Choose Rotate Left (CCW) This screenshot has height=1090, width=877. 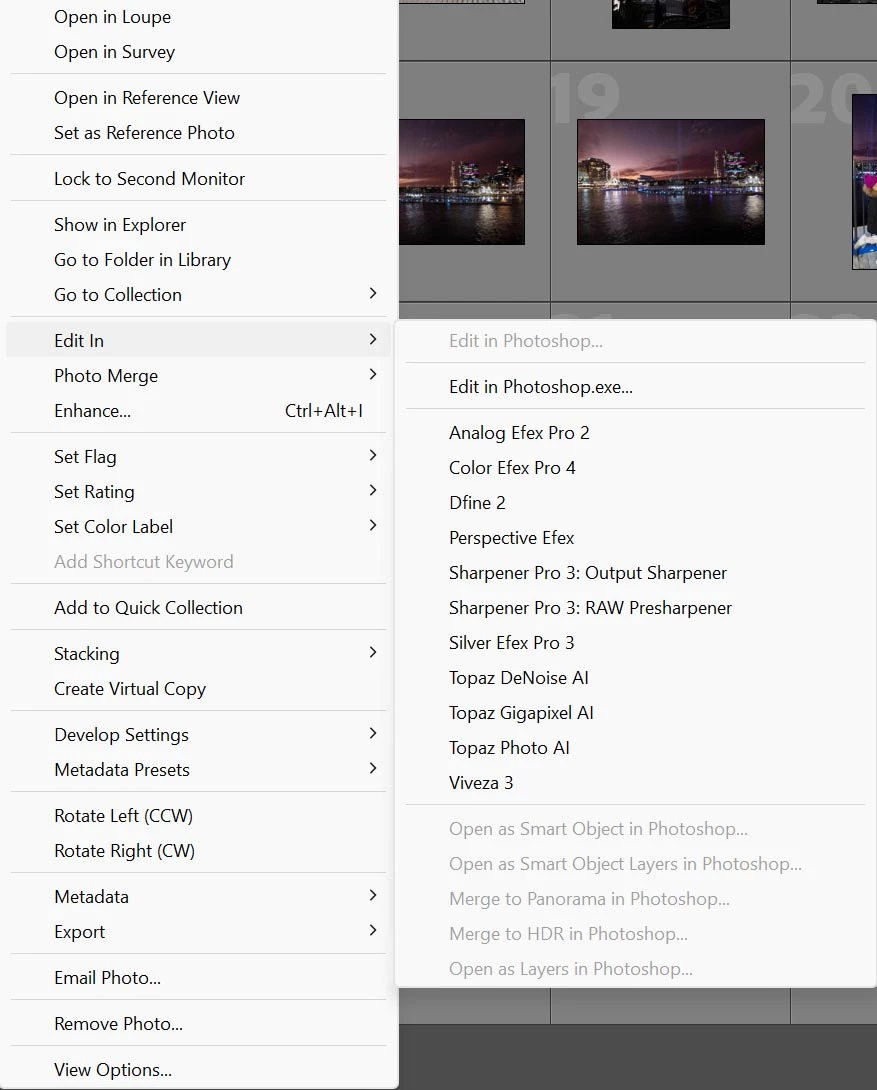[x=198, y=815]
